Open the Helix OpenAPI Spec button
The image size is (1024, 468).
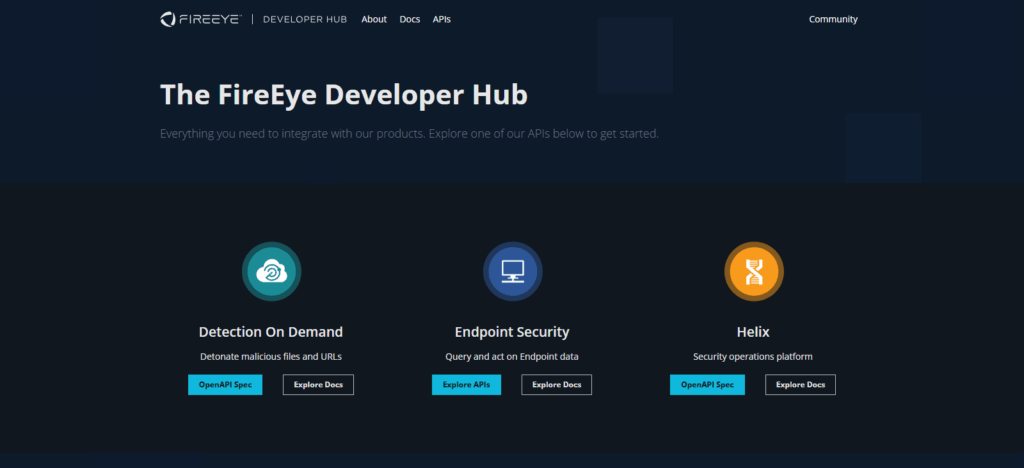707,385
